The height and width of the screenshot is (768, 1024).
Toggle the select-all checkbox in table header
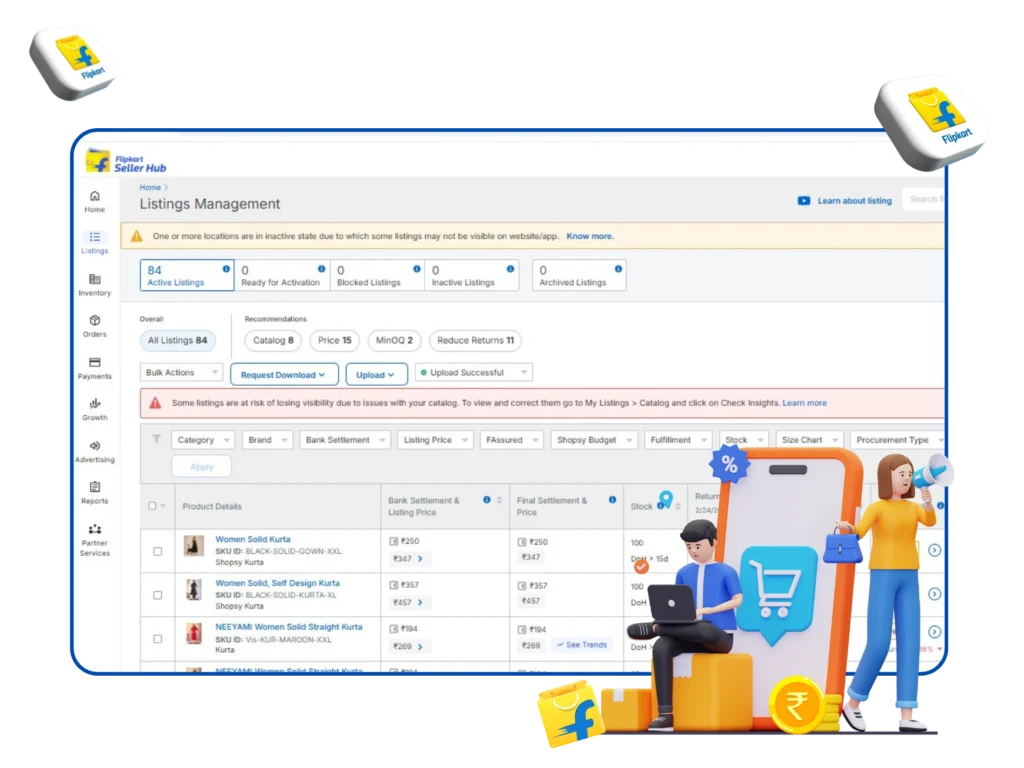(x=153, y=506)
